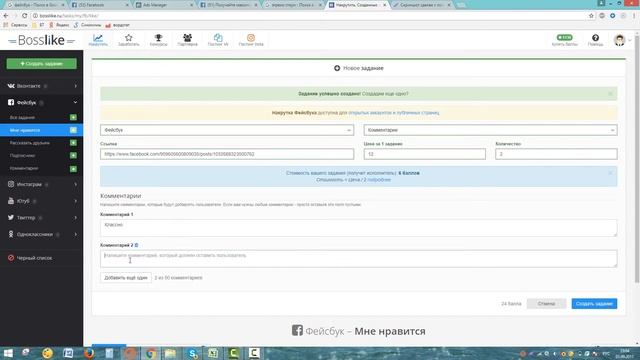
Task: Open the Партнерка people icon section
Action: (x=187, y=40)
